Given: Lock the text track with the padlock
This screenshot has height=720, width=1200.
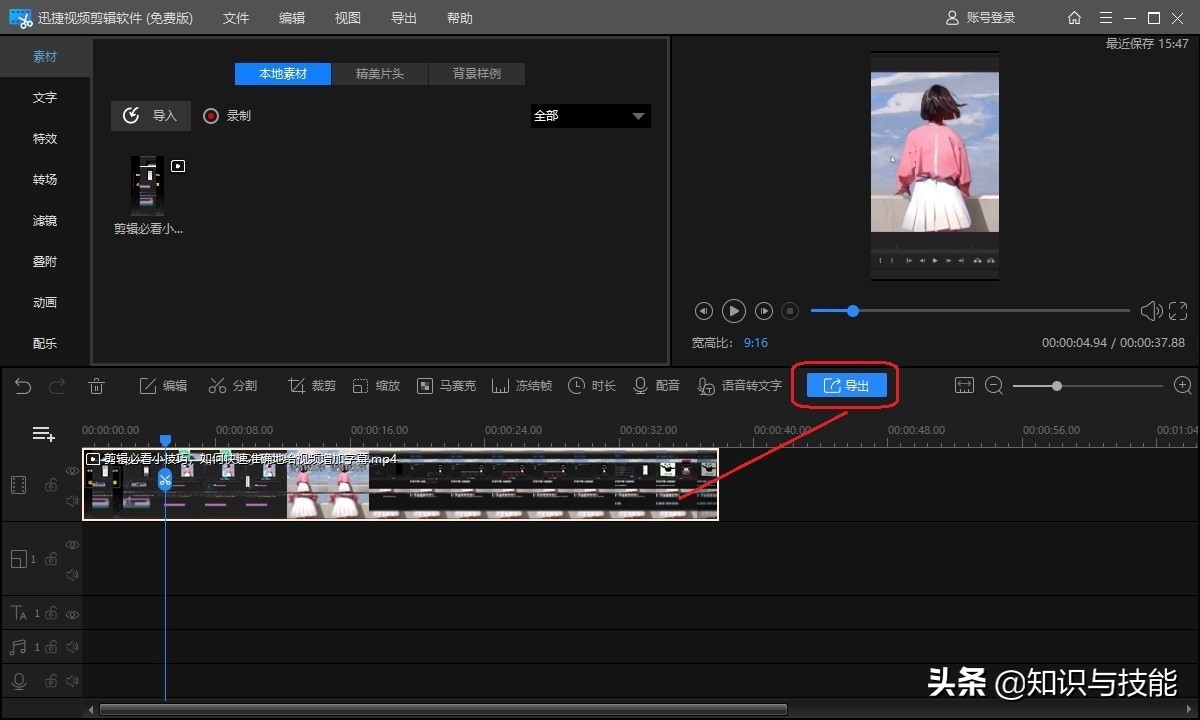Looking at the screenshot, I should pyautogui.click(x=50, y=614).
